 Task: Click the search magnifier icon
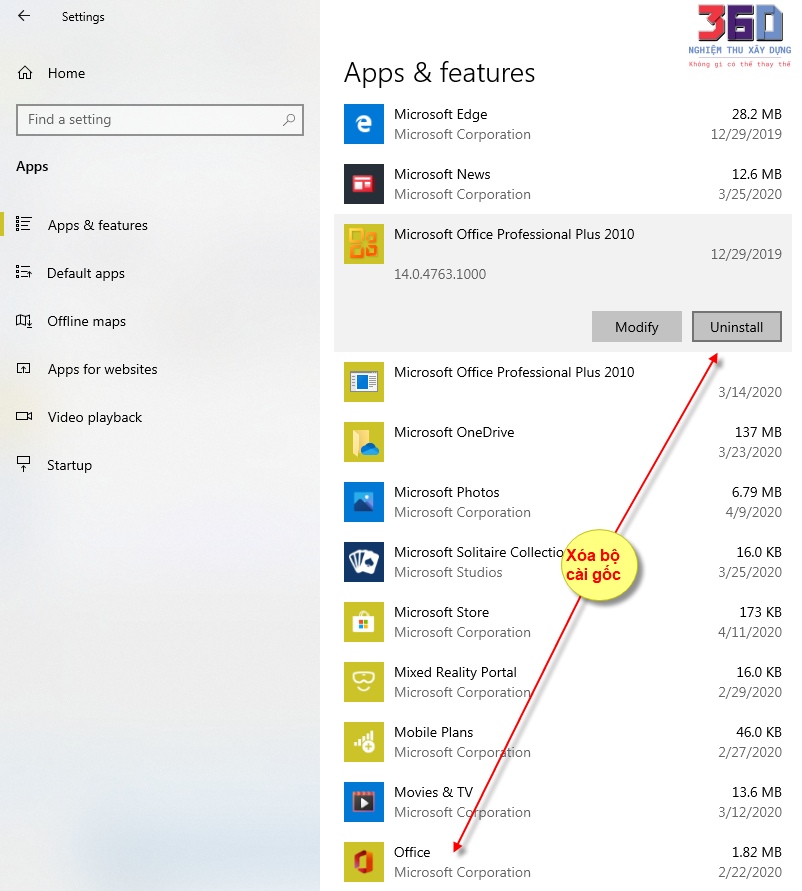pyautogui.click(x=289, y=119)
